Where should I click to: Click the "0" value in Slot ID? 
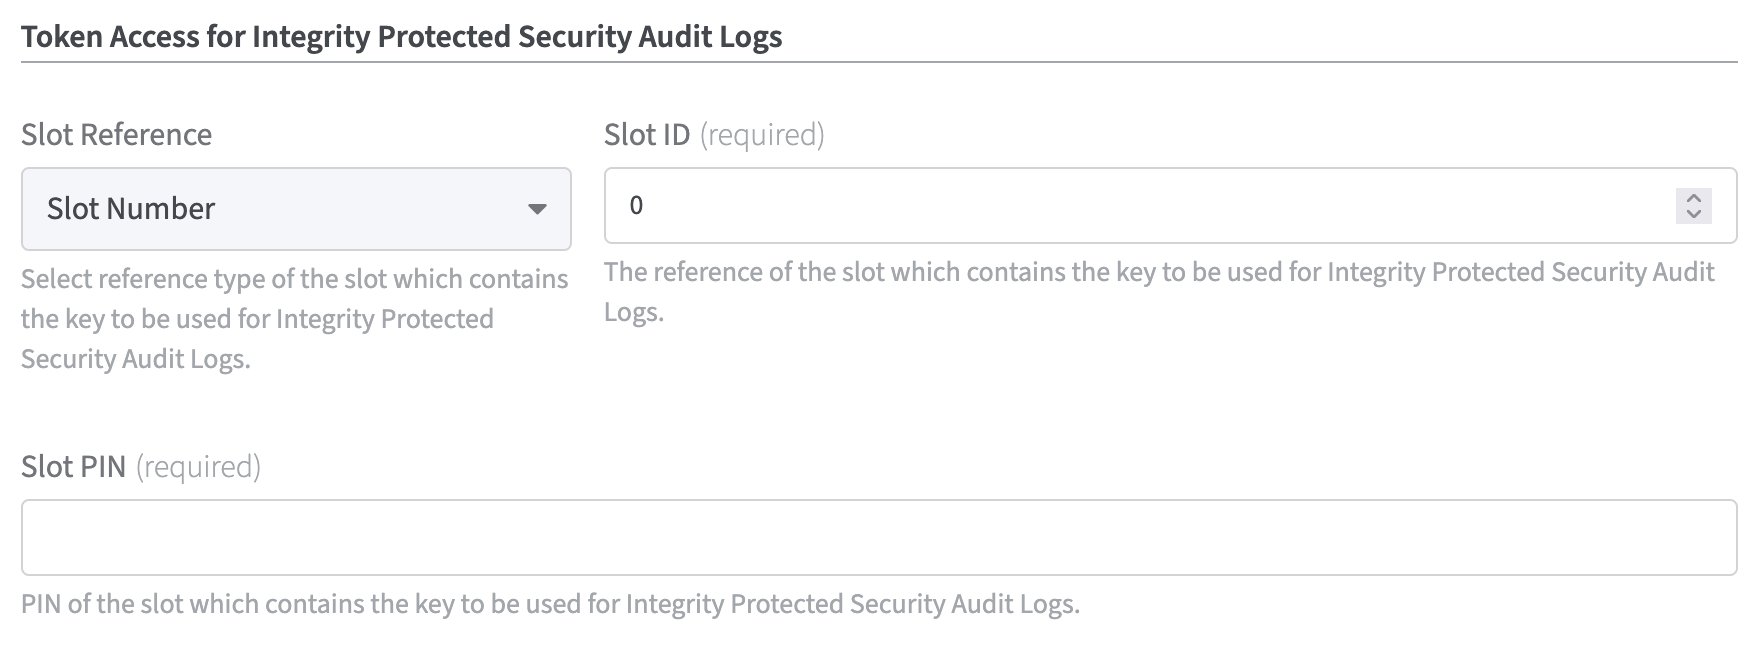[636, 206]
